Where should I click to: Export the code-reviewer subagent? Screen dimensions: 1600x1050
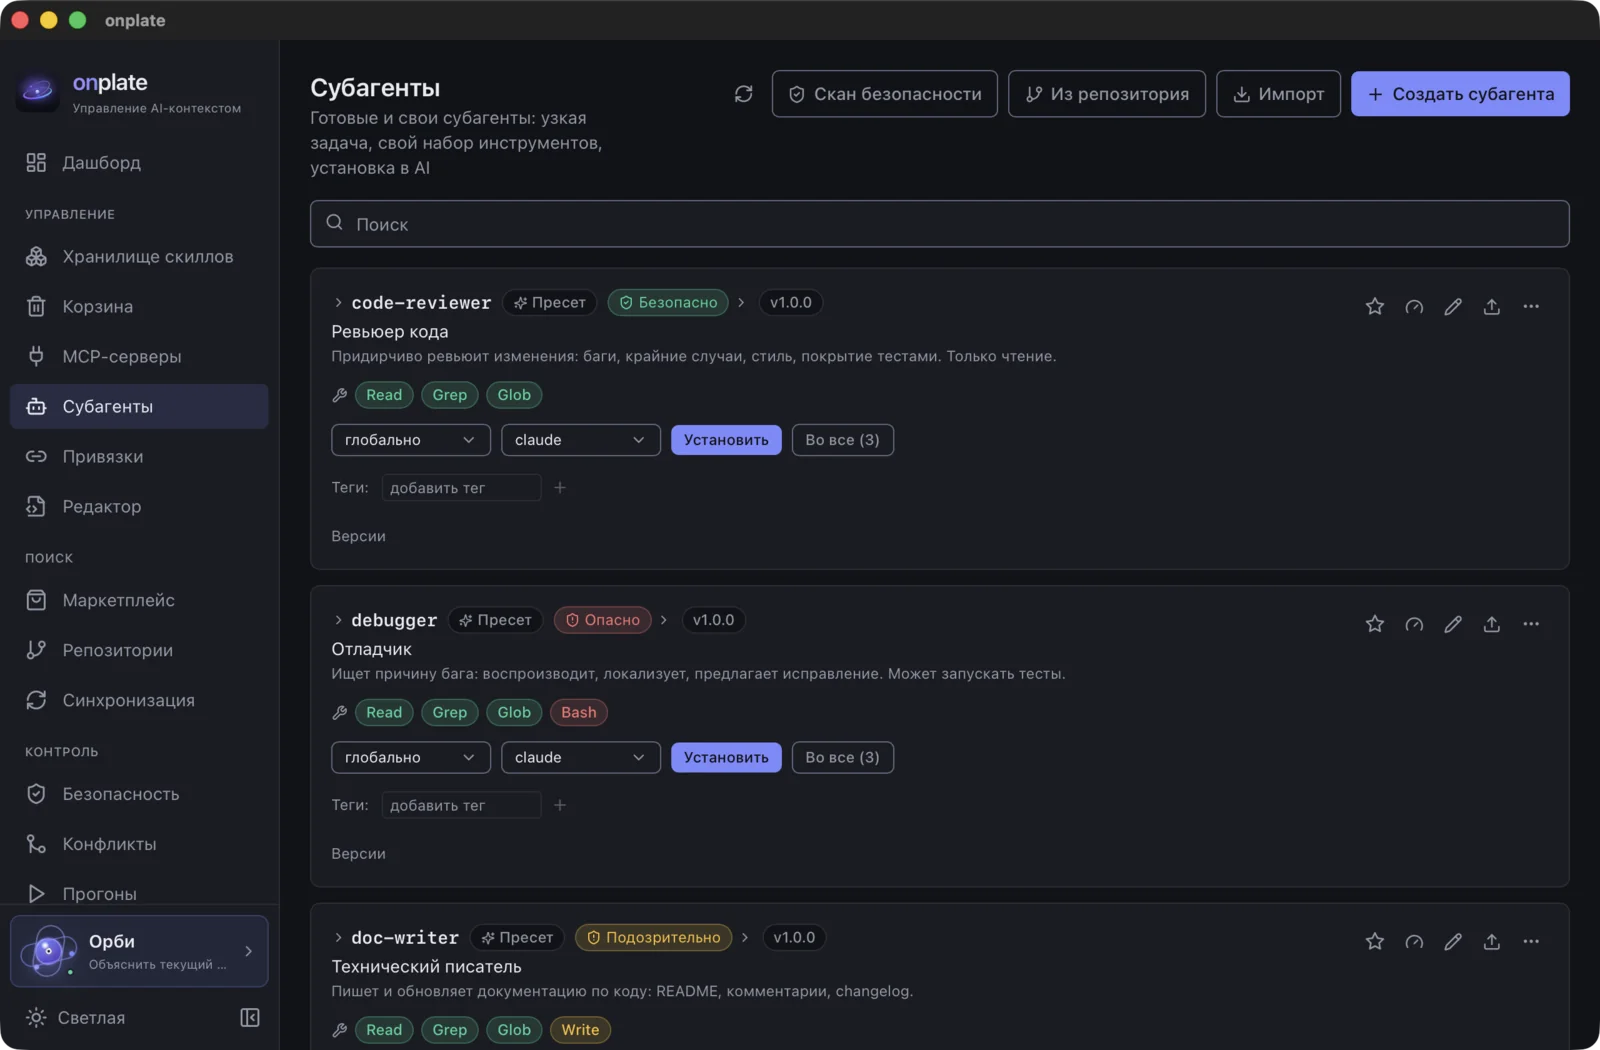[1492, 307]
